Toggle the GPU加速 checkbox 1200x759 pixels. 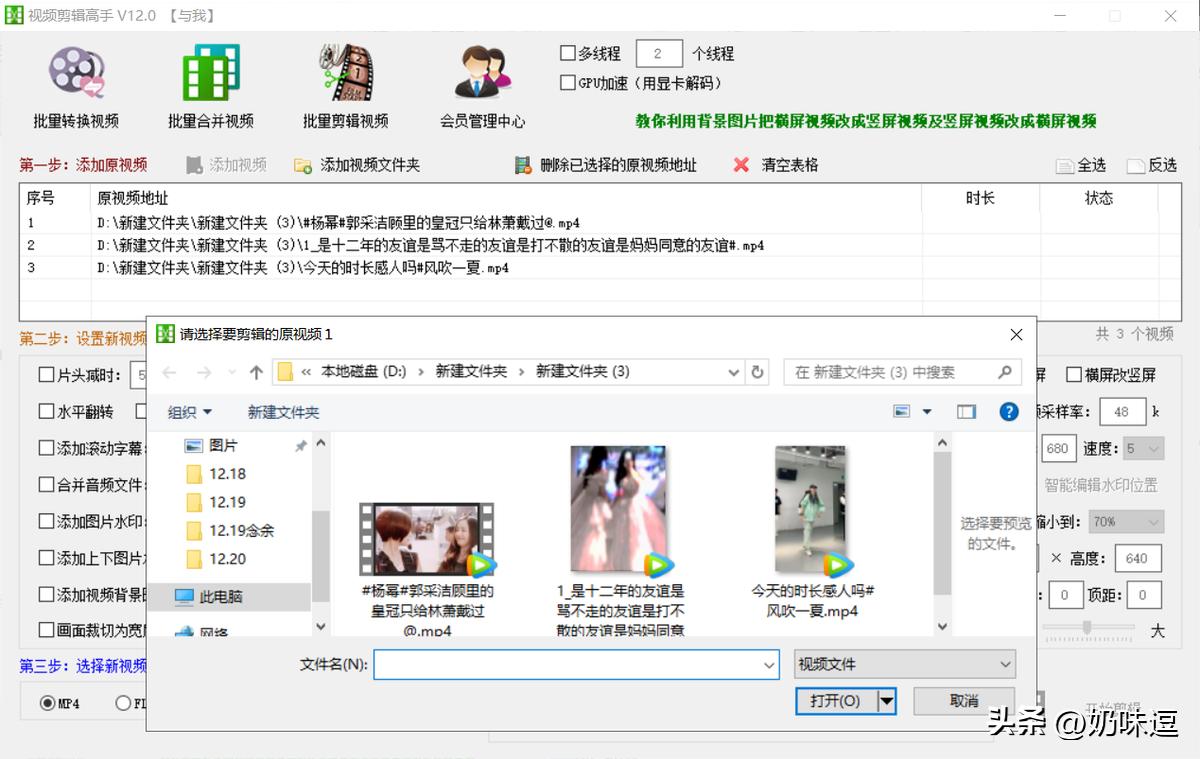[x=568, y=83]
